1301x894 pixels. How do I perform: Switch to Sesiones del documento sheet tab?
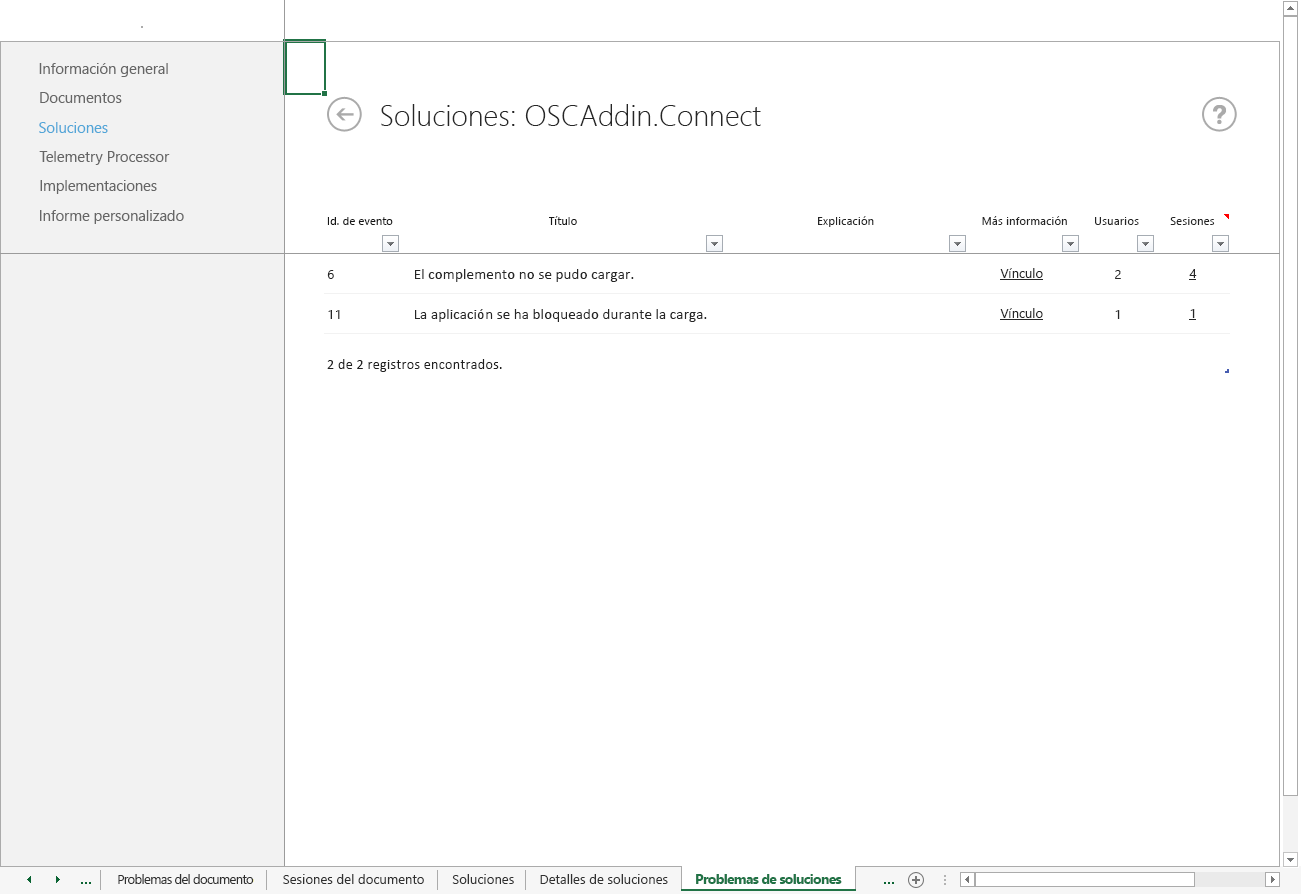point(353,880)
